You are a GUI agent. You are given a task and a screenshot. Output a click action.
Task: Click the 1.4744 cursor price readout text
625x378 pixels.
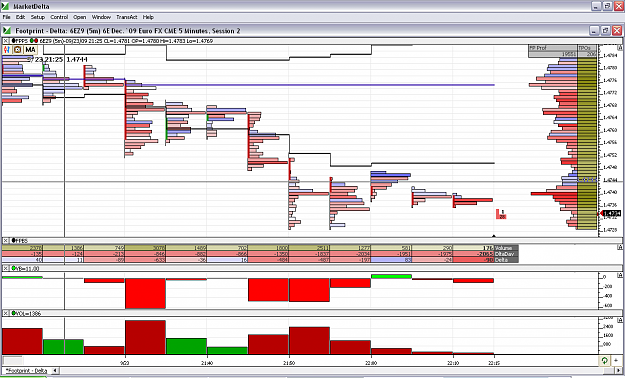(x=77, y=59)
